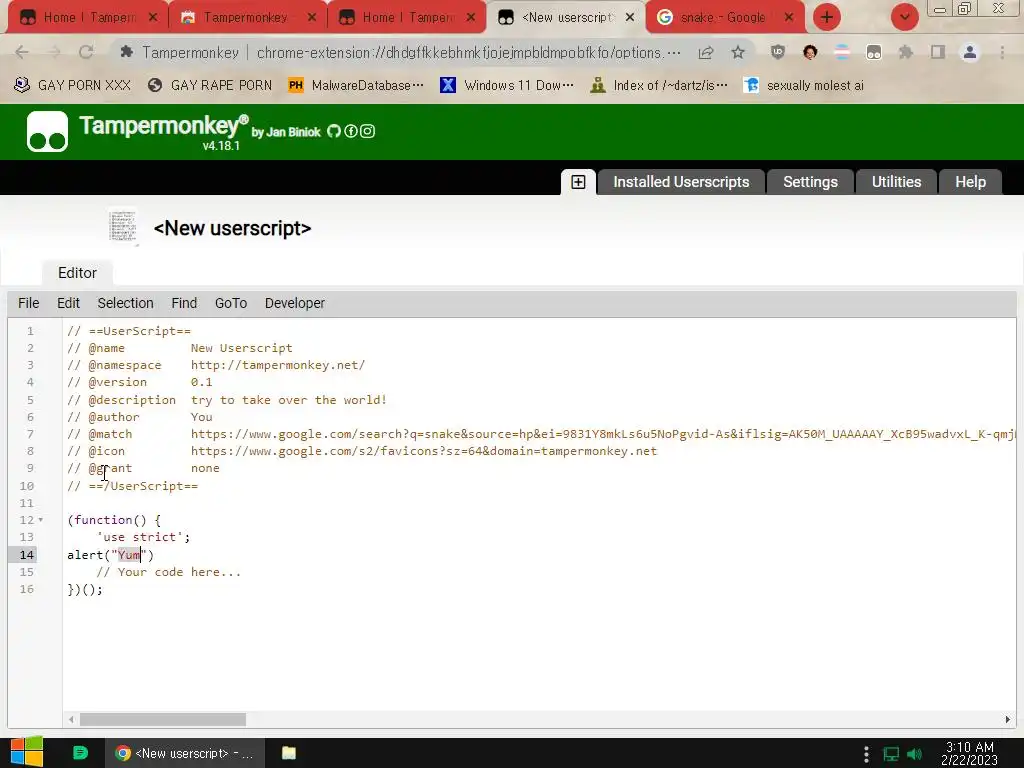
Task: Open File Explorer from the taskbar
Action: pyautogui.click(x=289, y=753)
